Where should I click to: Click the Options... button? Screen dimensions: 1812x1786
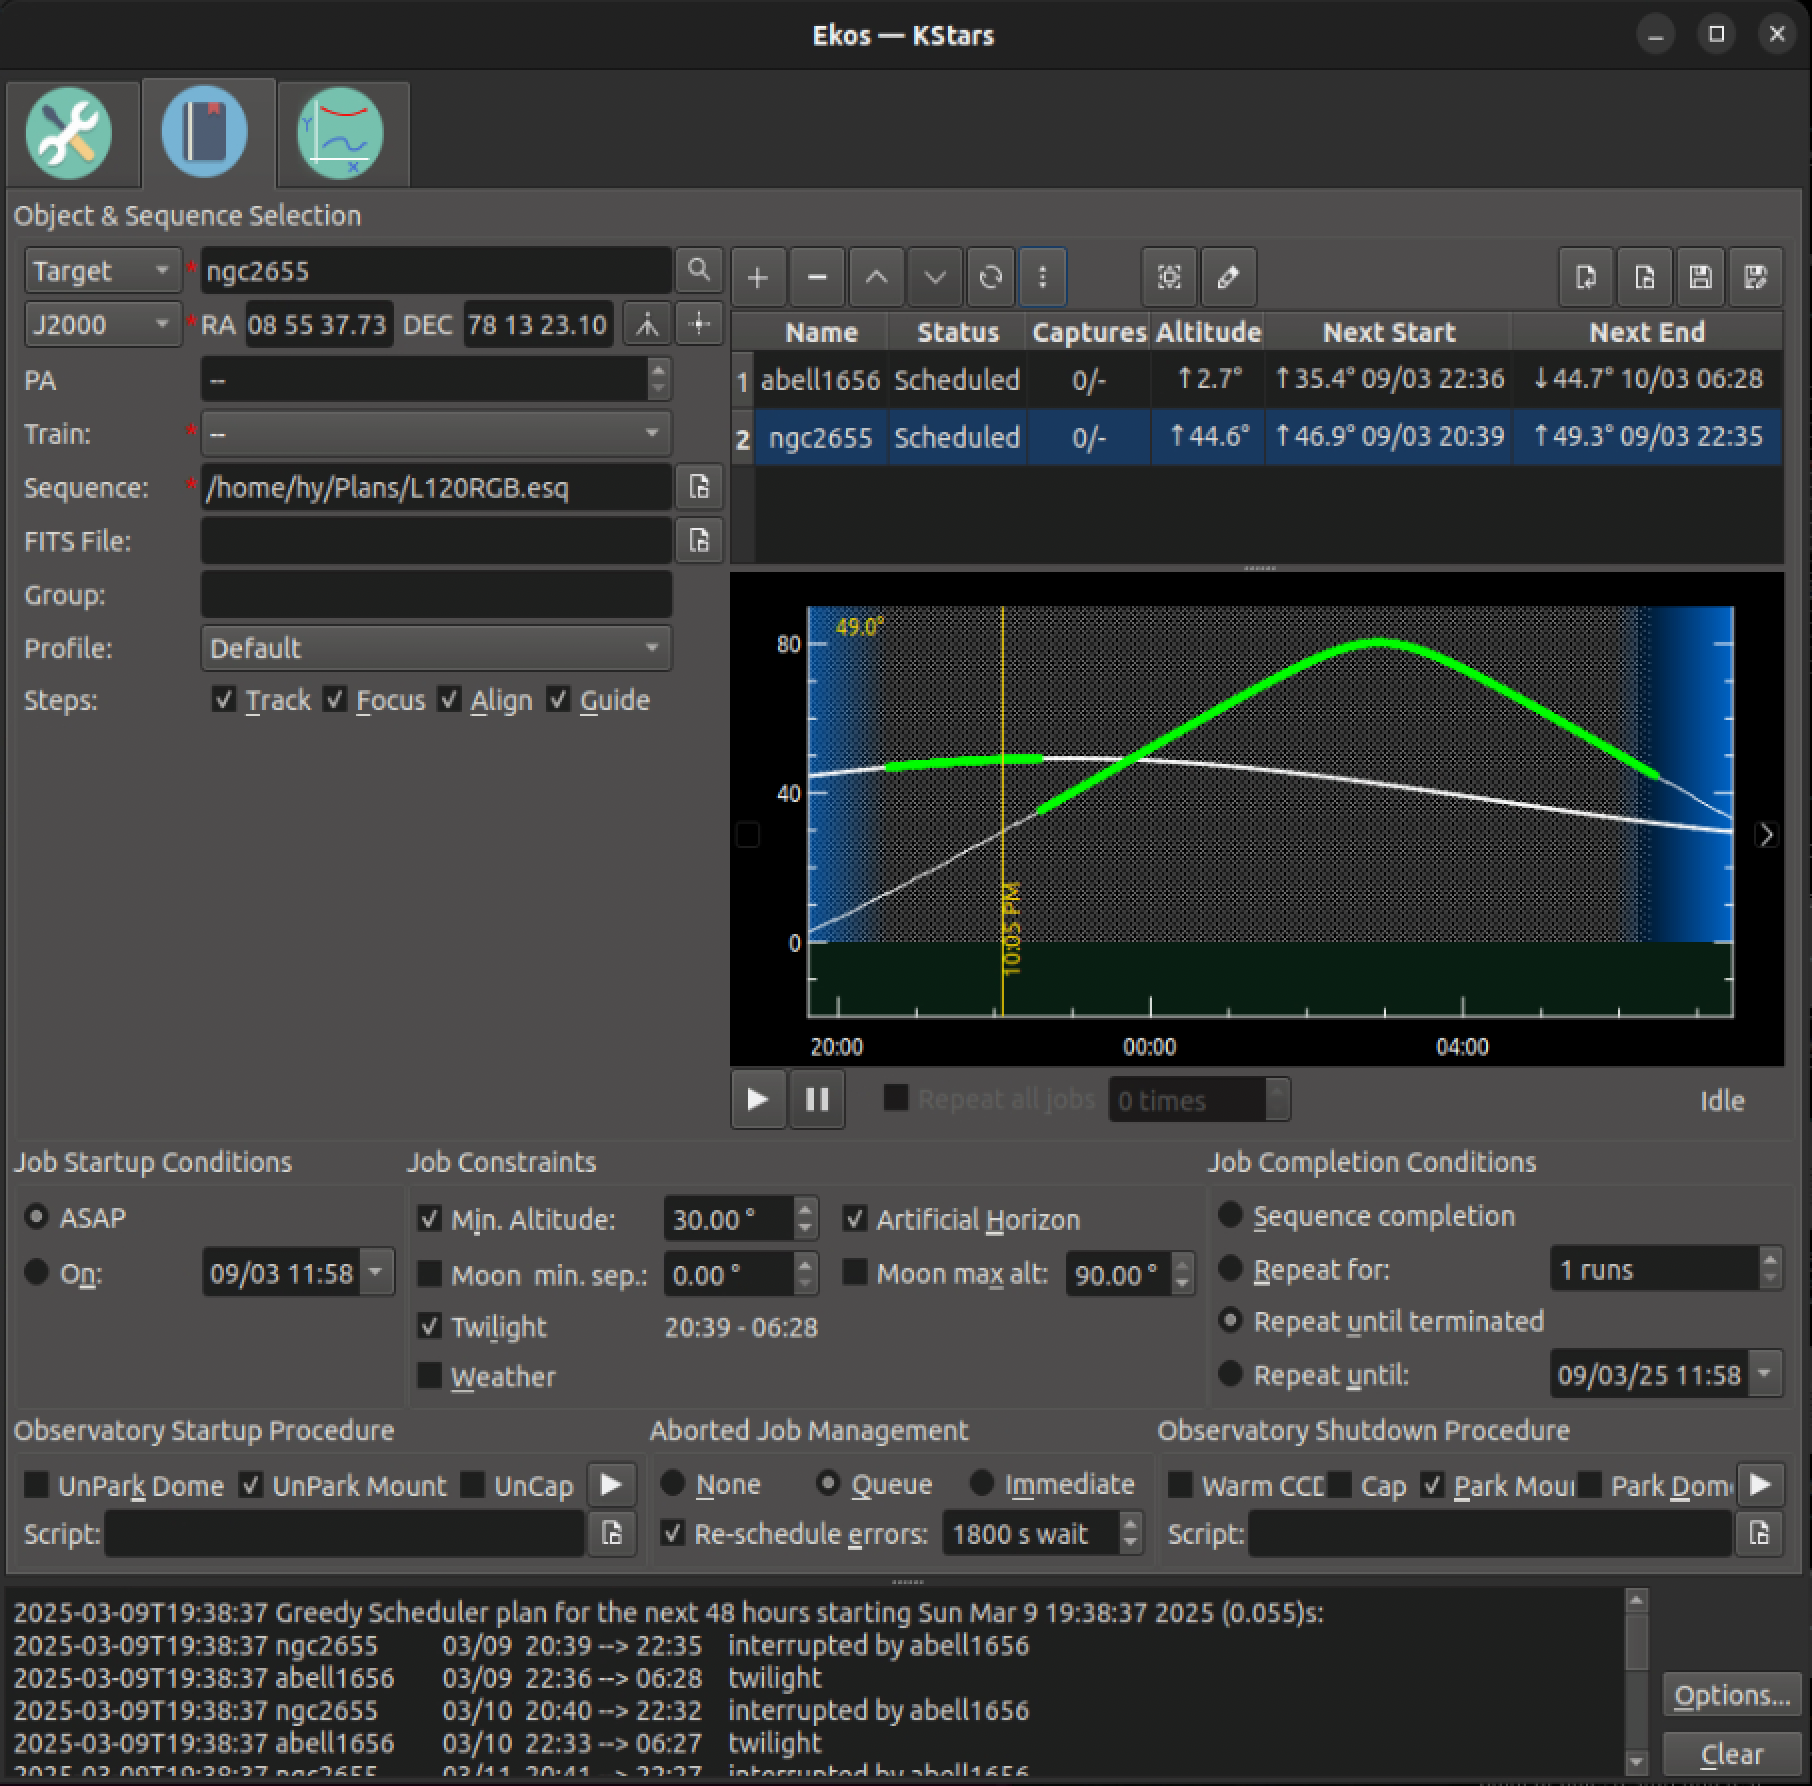(x=1731, y=1696)
